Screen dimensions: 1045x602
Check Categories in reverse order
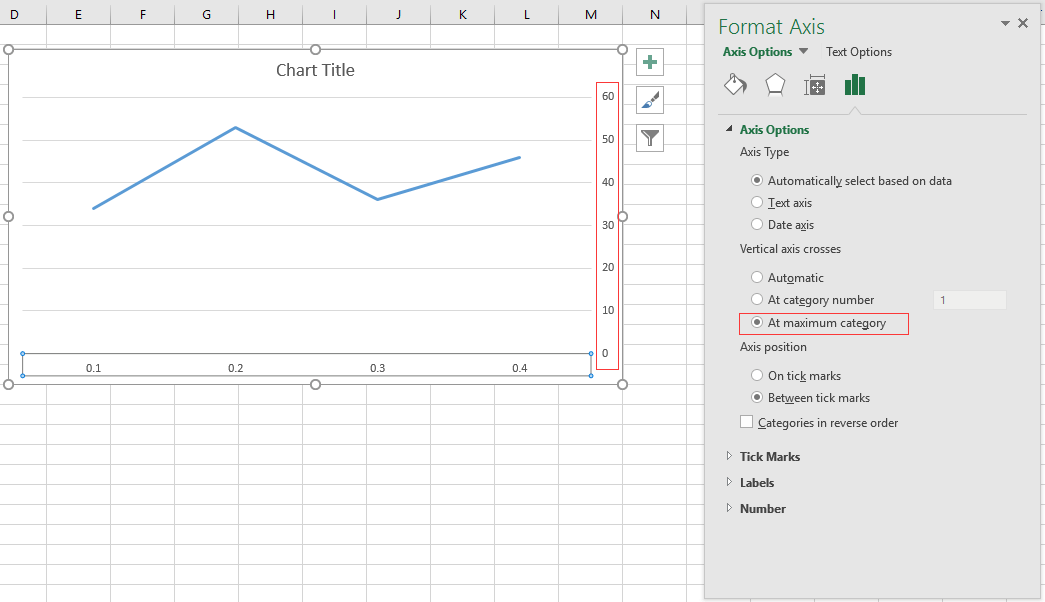[745, 422]
